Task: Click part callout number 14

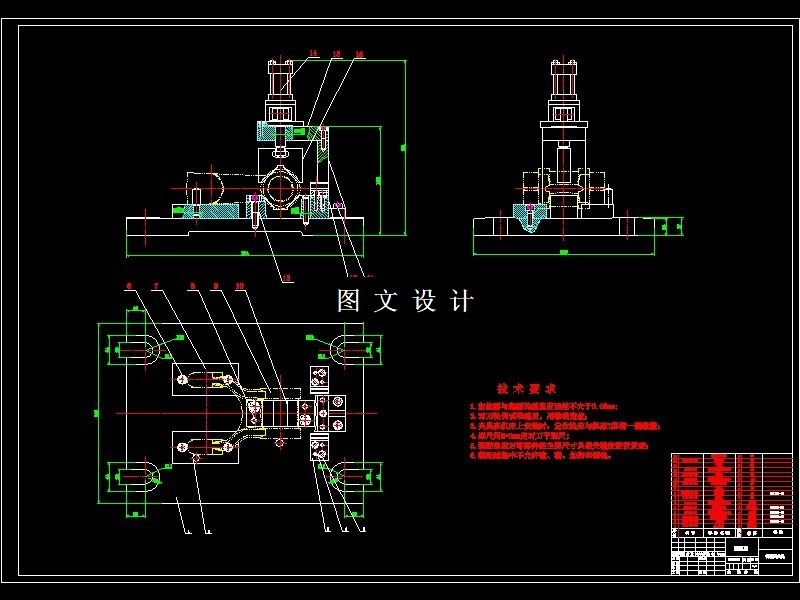Action: point(313,53)
